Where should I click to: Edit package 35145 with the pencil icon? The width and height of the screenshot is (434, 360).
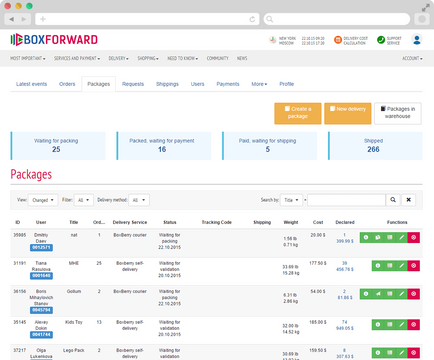pos(402,325)
